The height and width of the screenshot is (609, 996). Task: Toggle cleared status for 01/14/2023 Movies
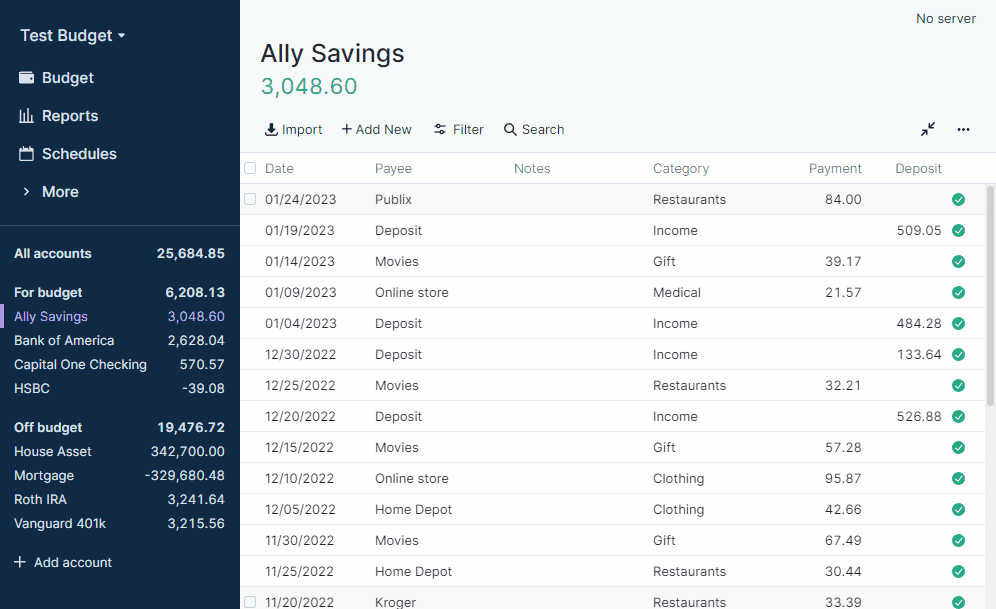tap(959, 262)
